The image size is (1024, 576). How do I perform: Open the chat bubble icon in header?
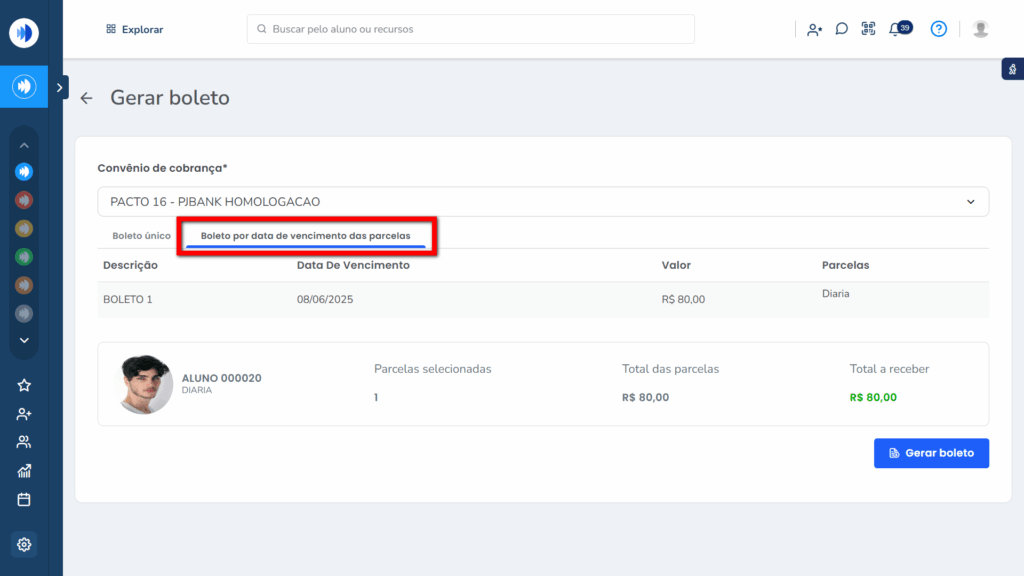pos(841,29)
